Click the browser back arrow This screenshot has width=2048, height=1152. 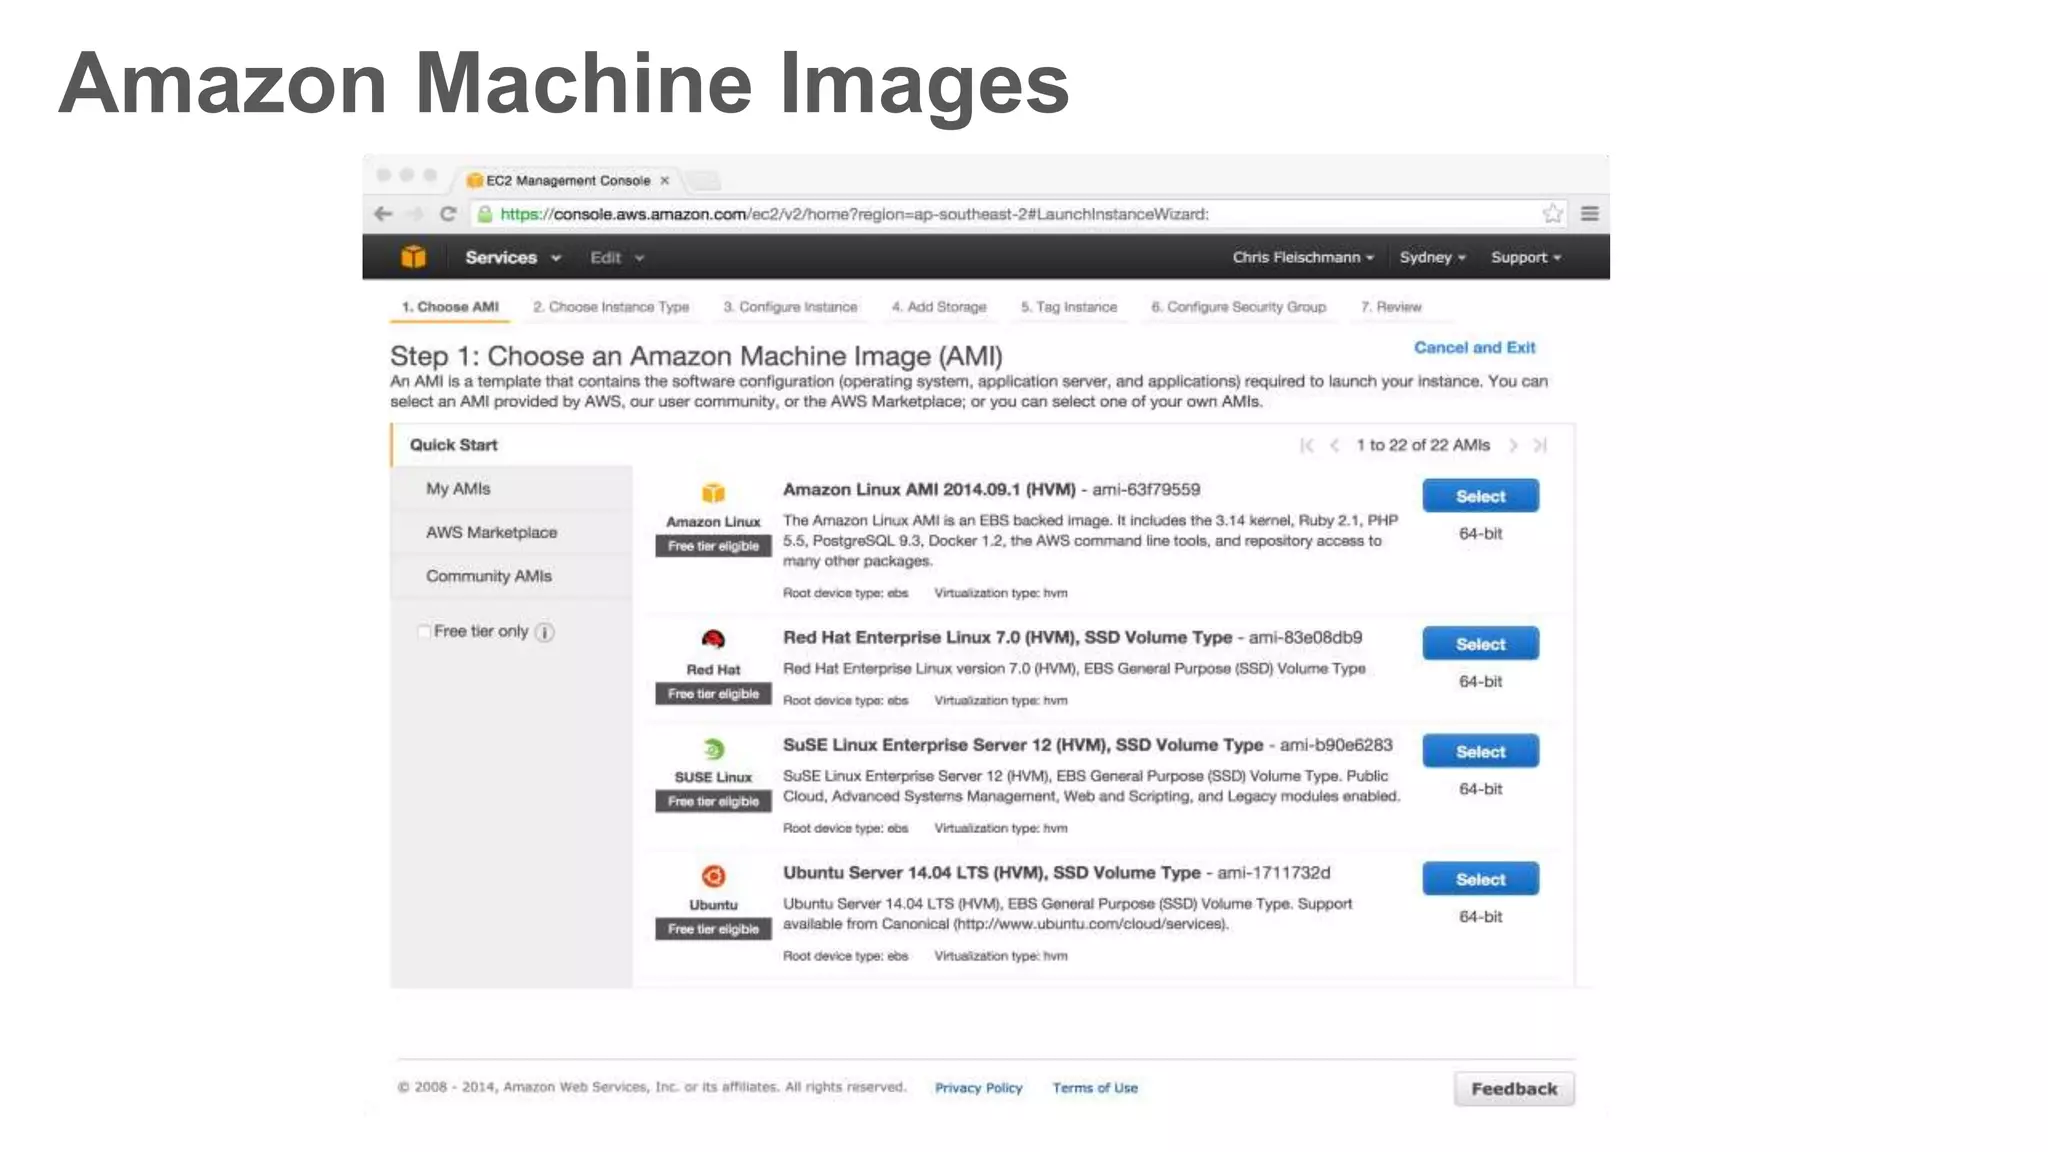(382, 214)
